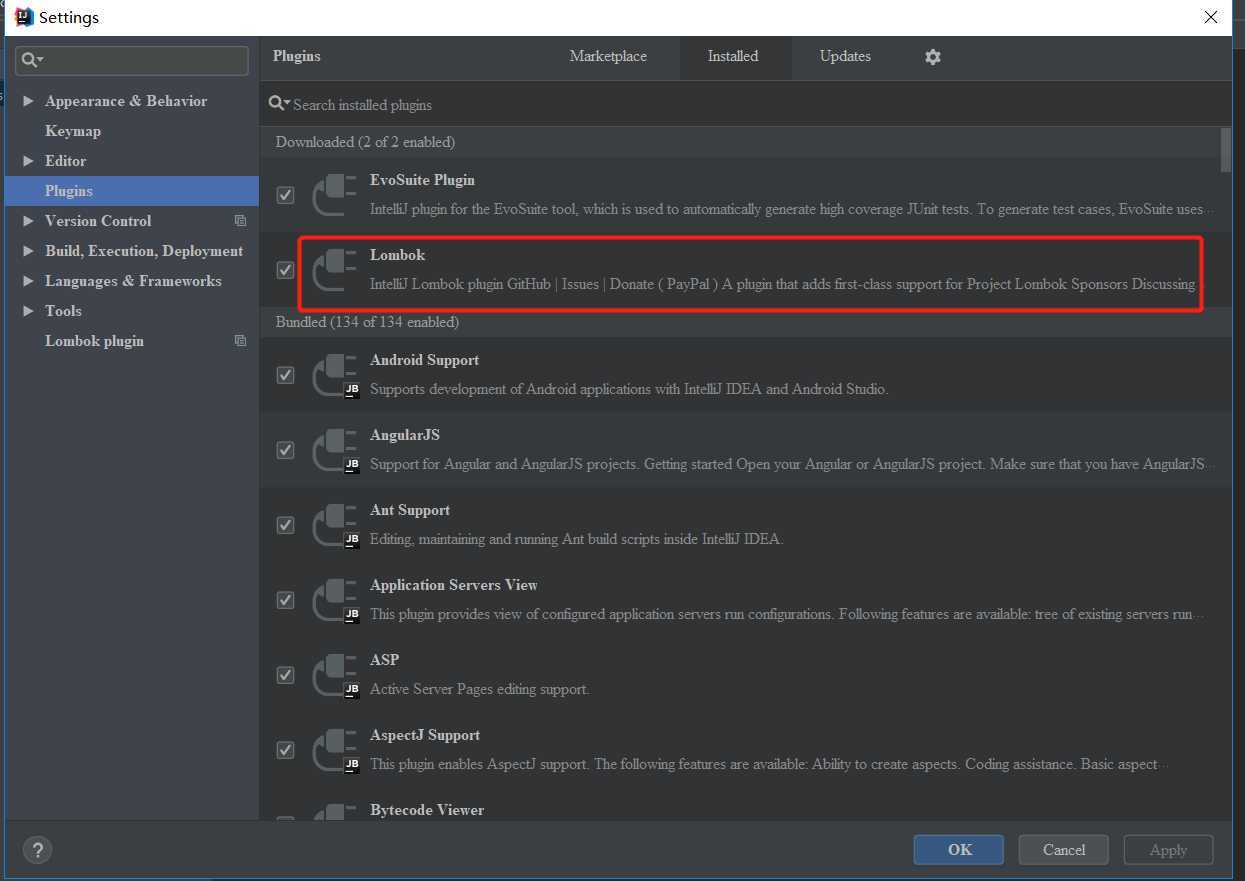Uncheck the Android Support plugin

(286, 375)
